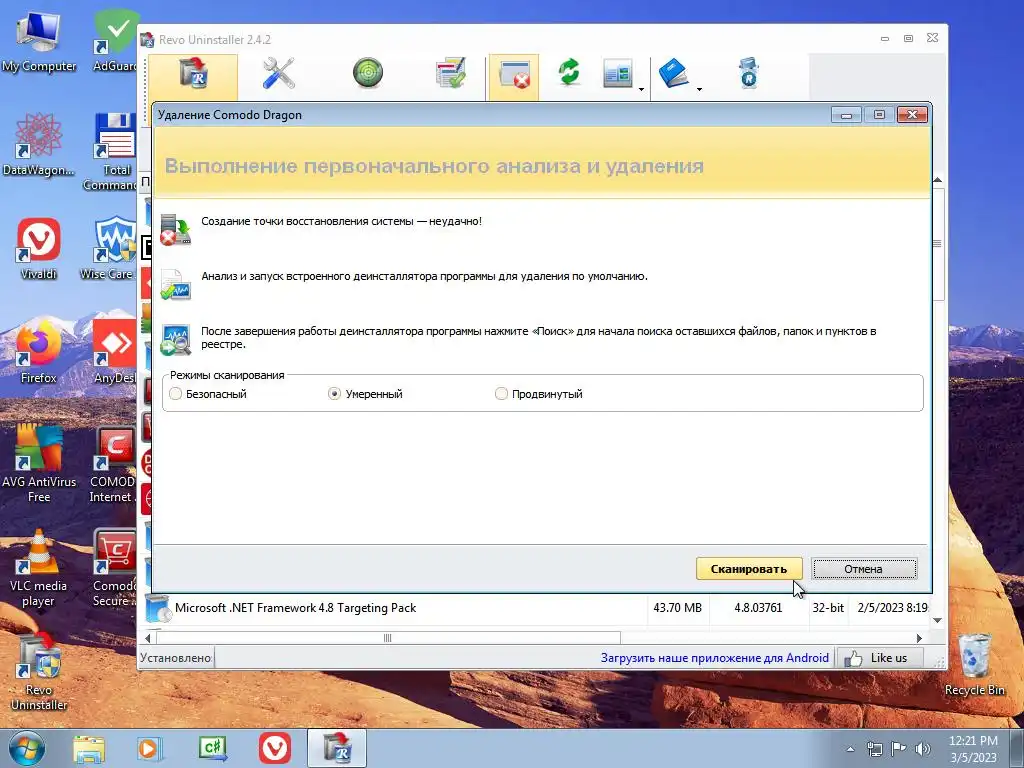Open AdGuard desktop shortcut

click(115, 40)
